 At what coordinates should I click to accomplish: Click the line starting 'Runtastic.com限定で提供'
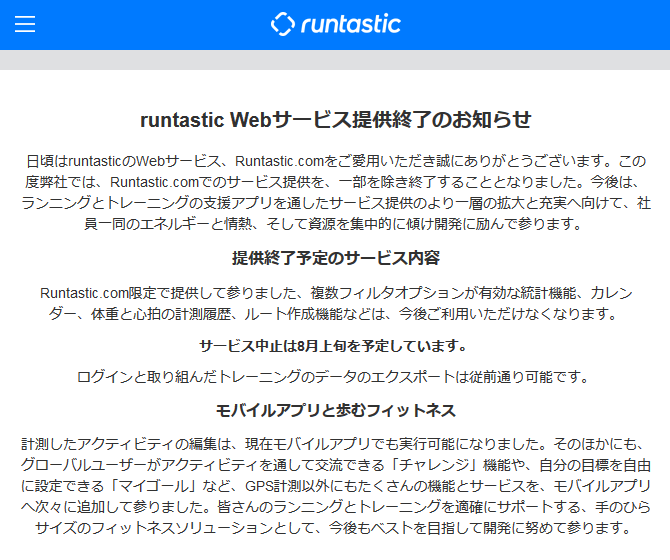335,293
